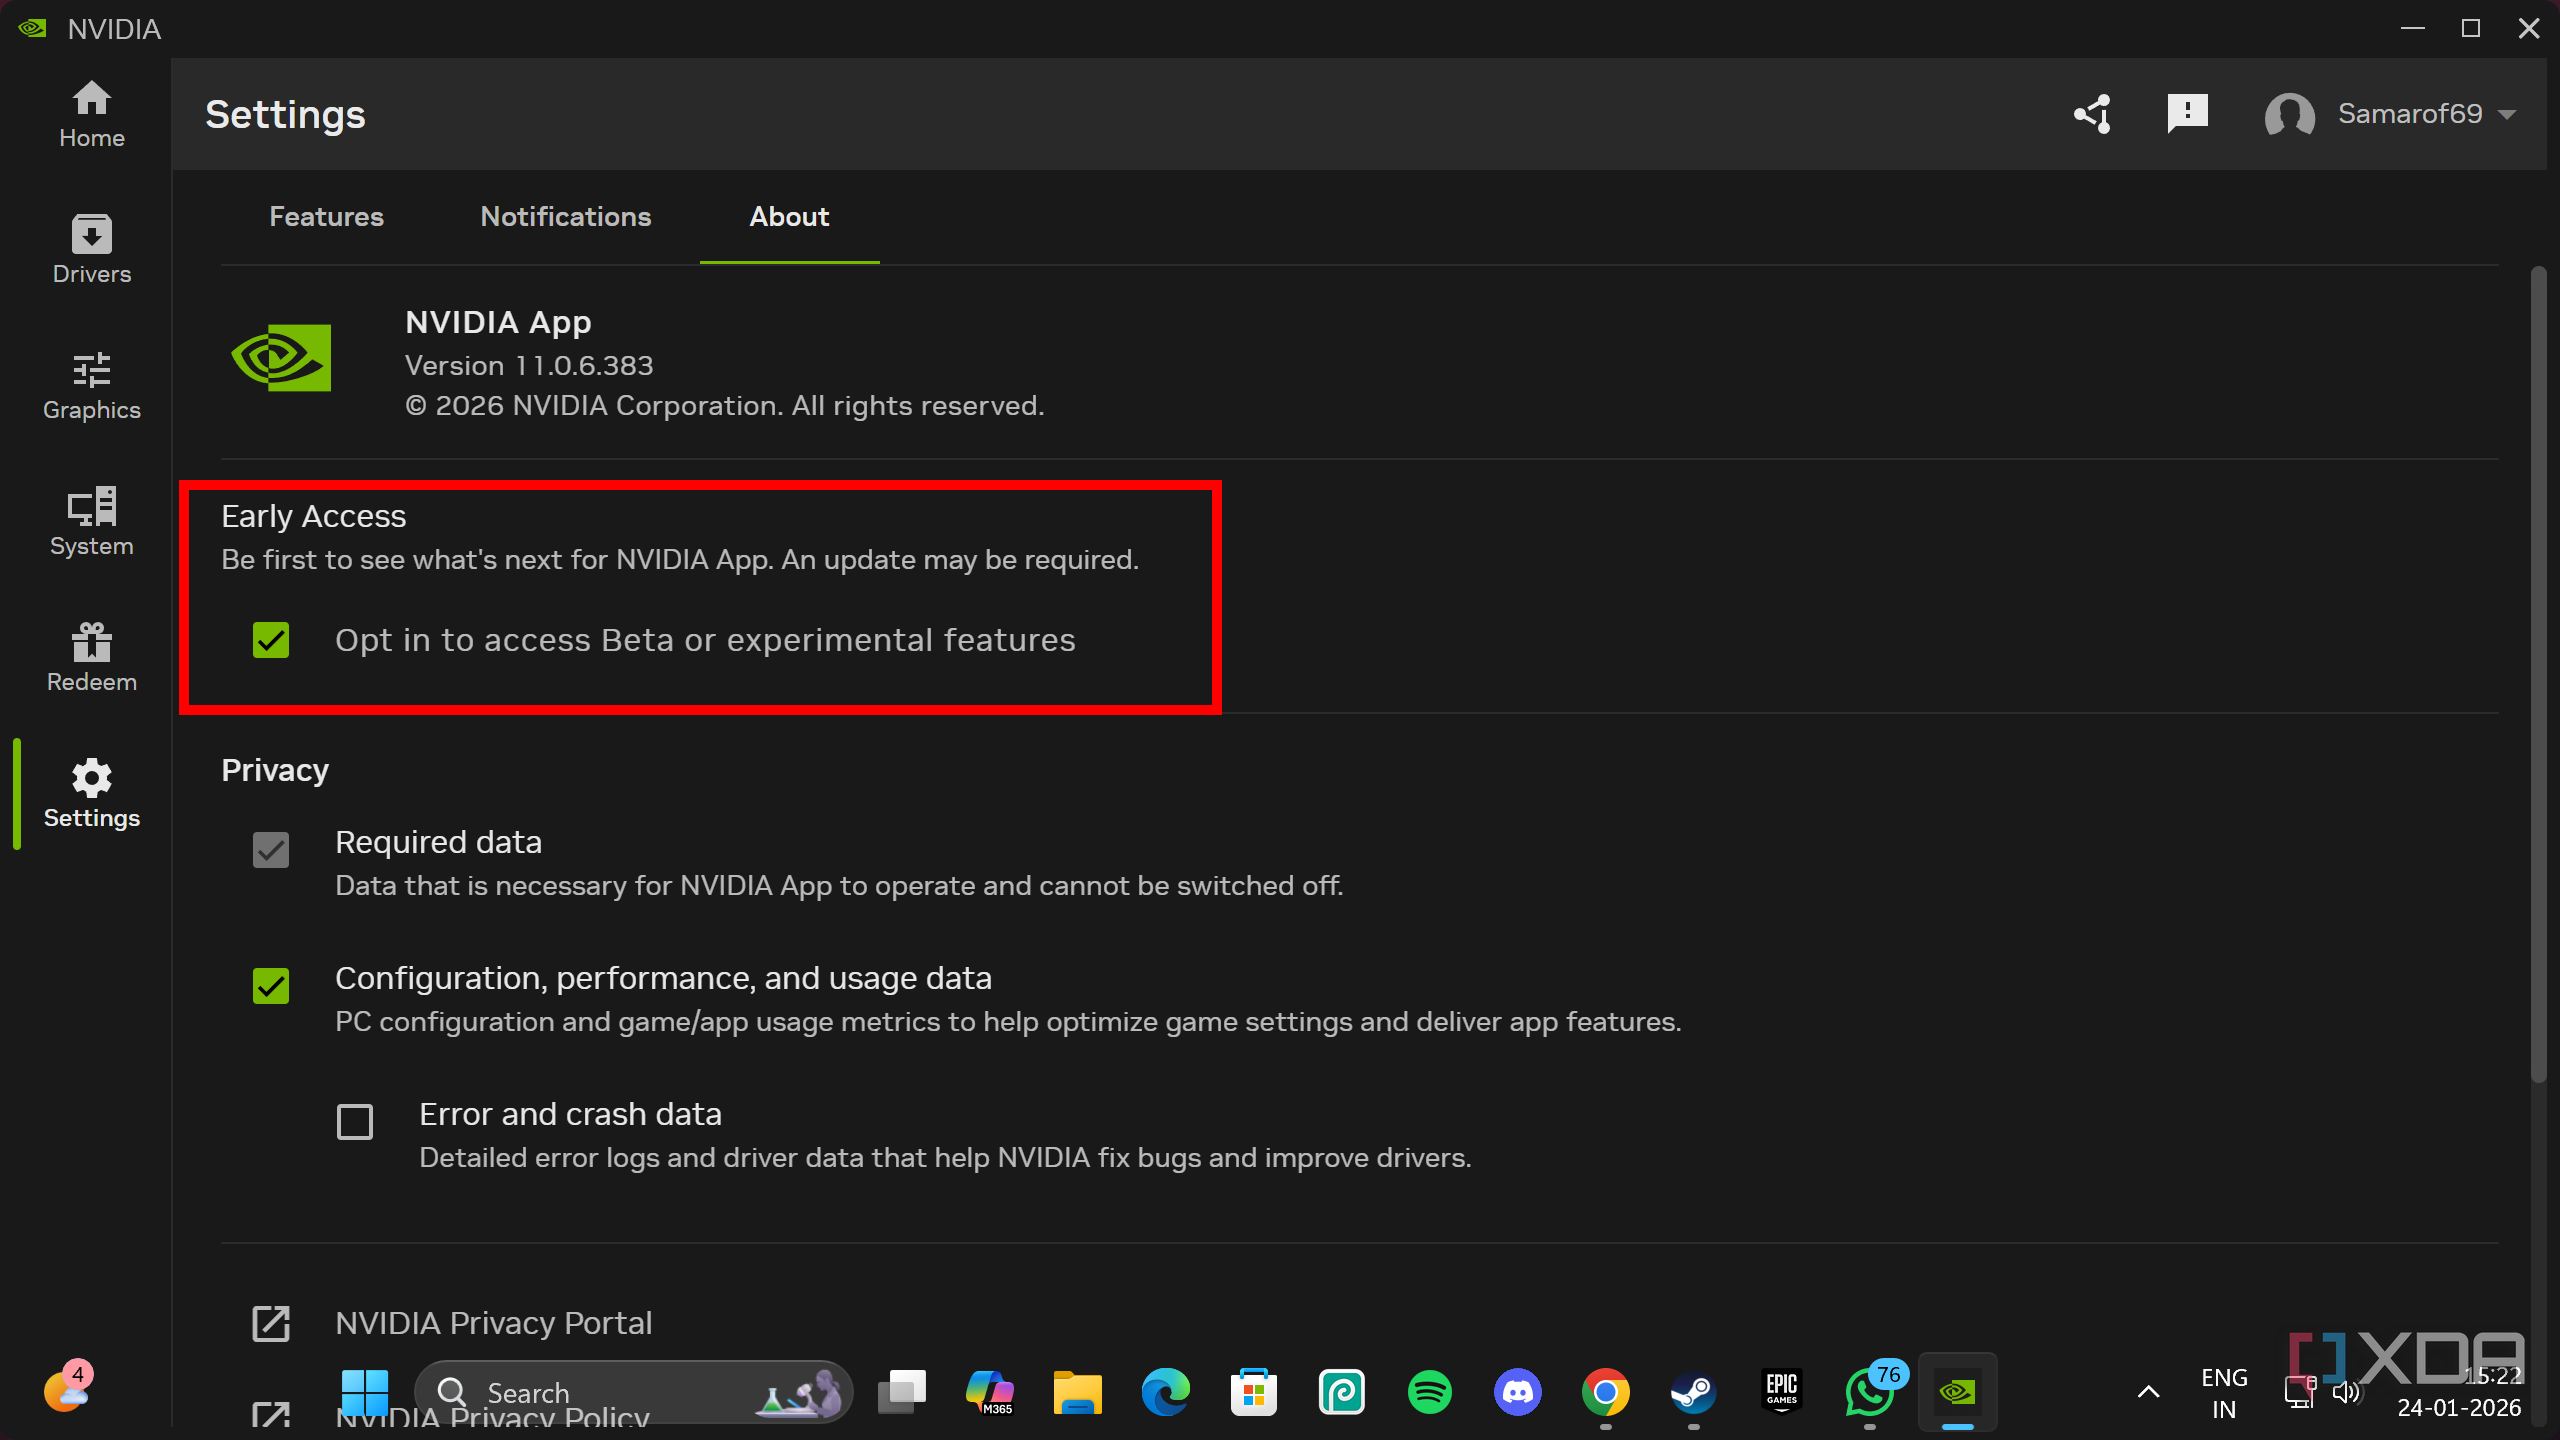Switch to the Features tab

(326, 217)
